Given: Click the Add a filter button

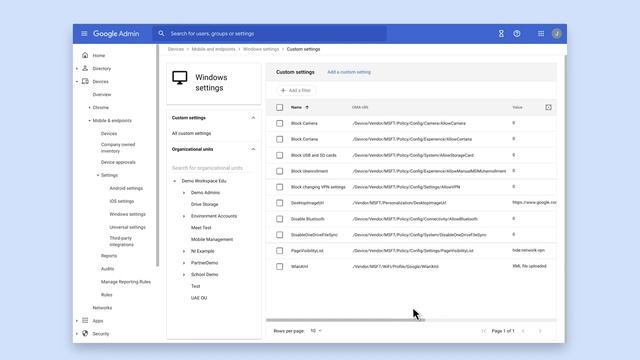Looking at the screenshot, I should click(x=296, y=90).
